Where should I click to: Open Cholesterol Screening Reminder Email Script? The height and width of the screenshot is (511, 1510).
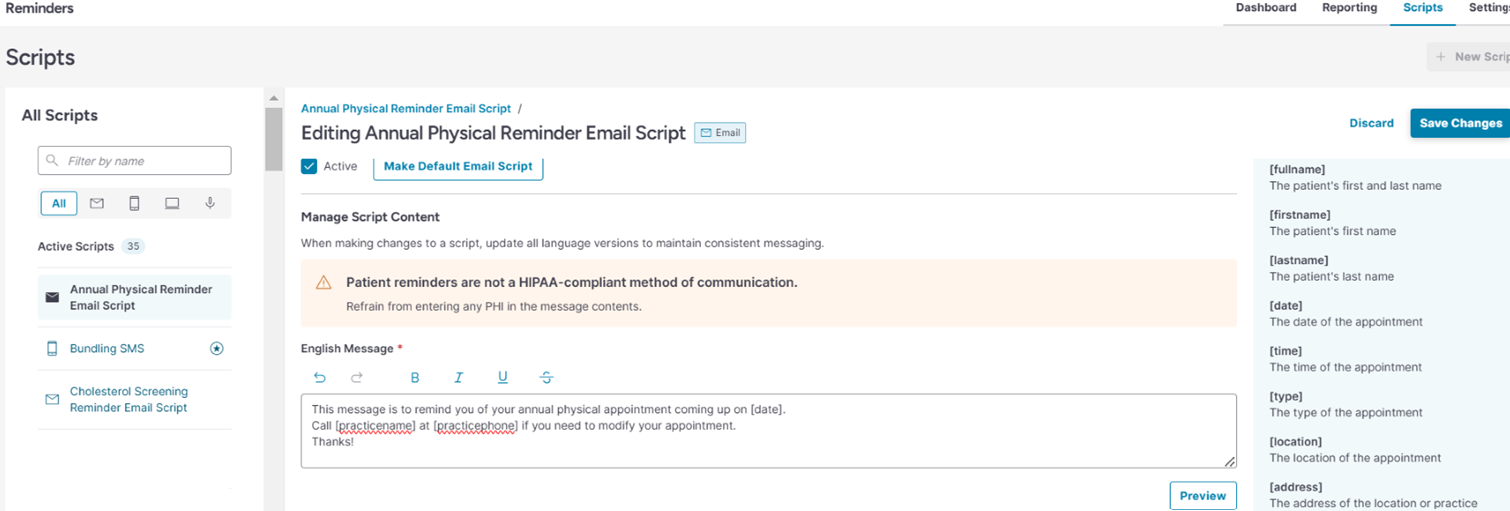(x=128, y=400)
